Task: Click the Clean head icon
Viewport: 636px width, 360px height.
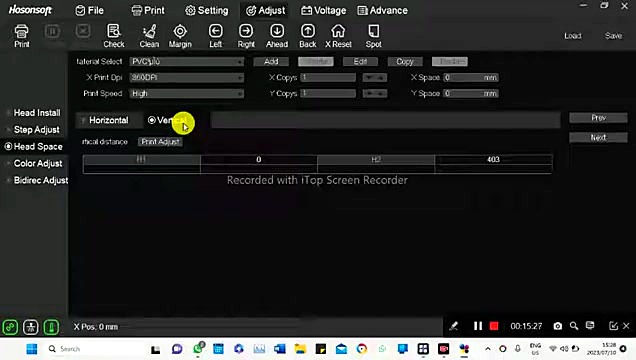Action: pos(149,36)
